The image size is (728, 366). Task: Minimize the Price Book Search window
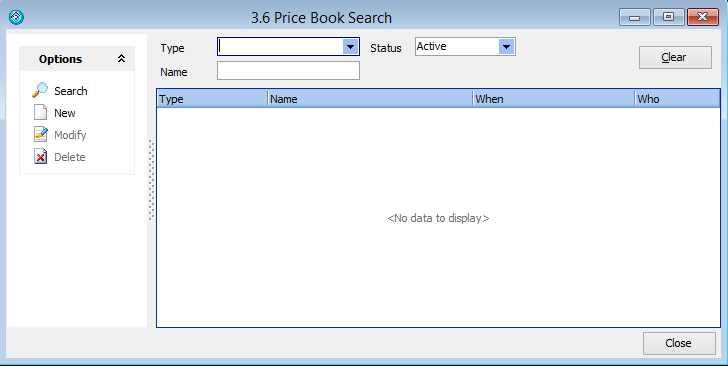point(635,17)
